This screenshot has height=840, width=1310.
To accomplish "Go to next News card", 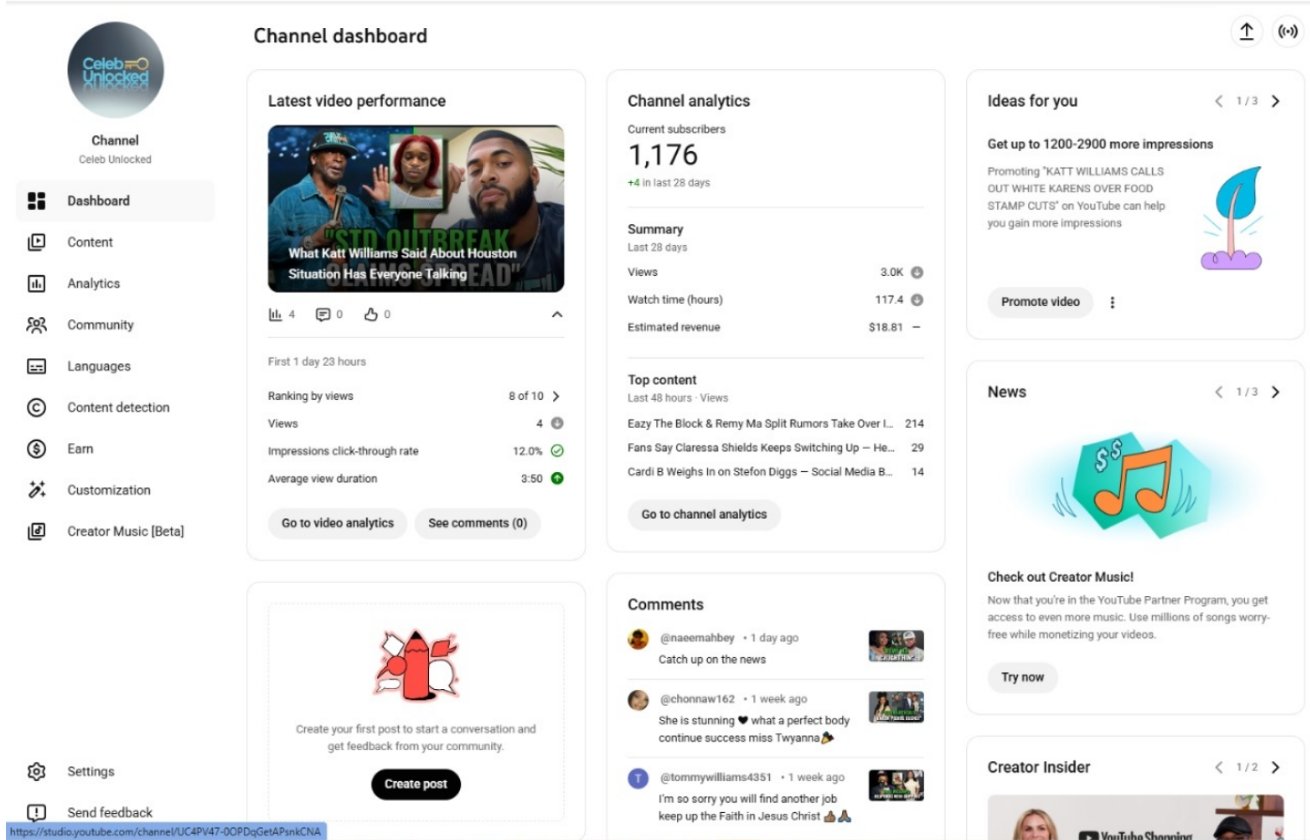I will pos(1275,392).
